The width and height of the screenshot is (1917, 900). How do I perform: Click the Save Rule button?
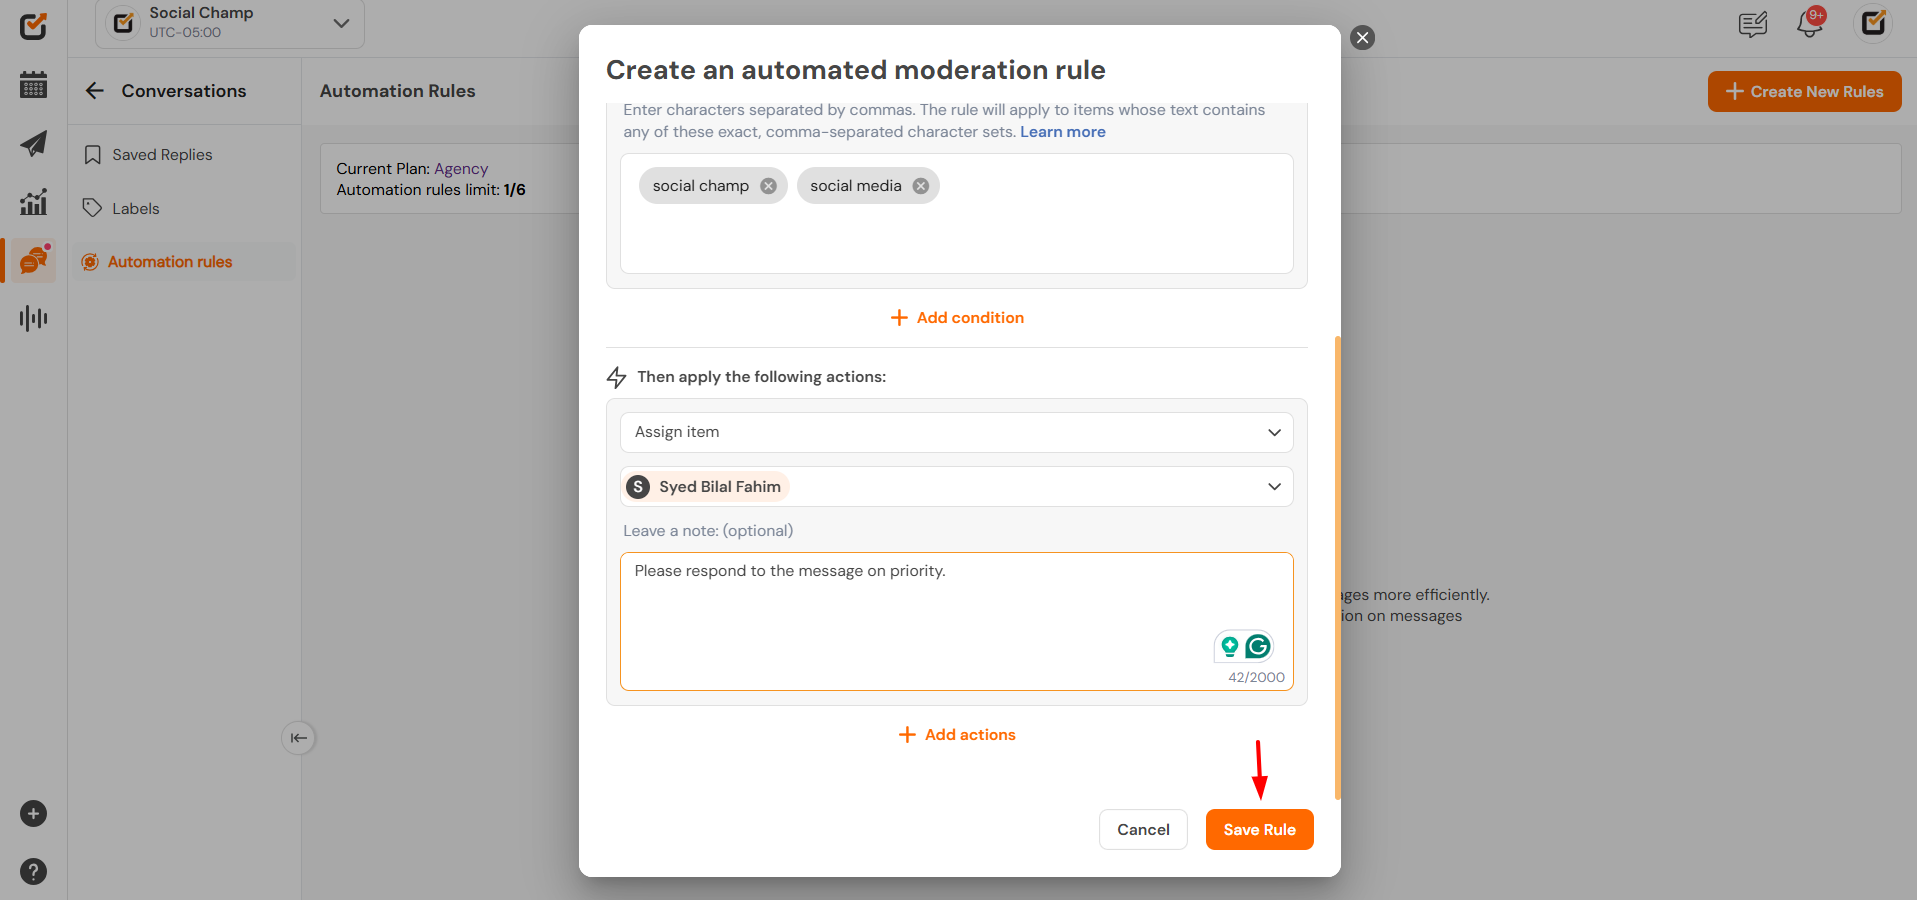pos(1259,830)
